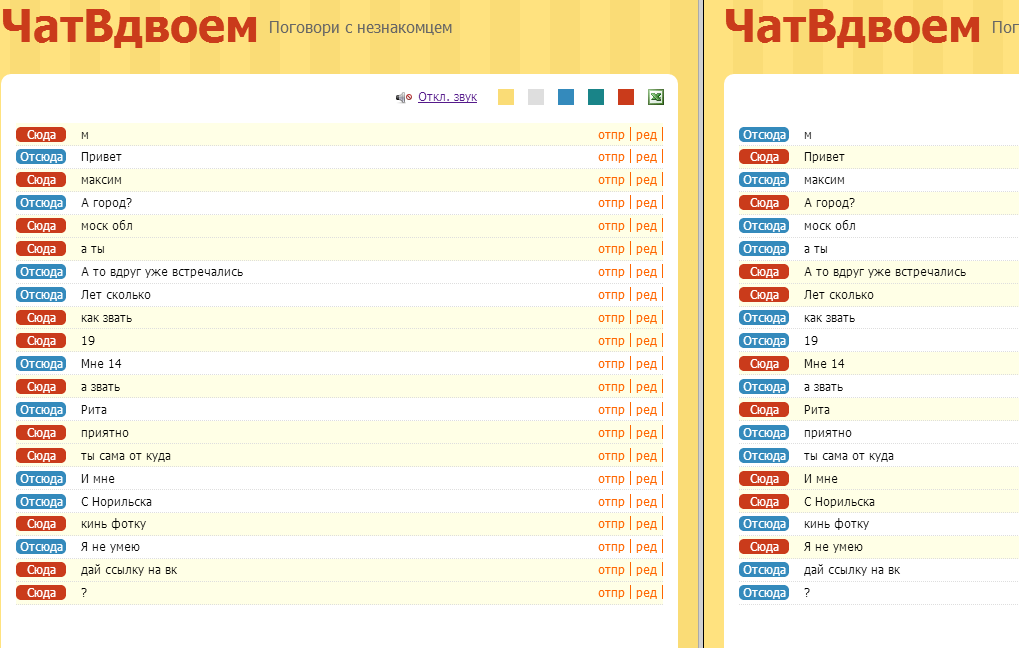
Task: Click 'ред' on the 'моск обл' row
Action: click(x=646, y=226)
